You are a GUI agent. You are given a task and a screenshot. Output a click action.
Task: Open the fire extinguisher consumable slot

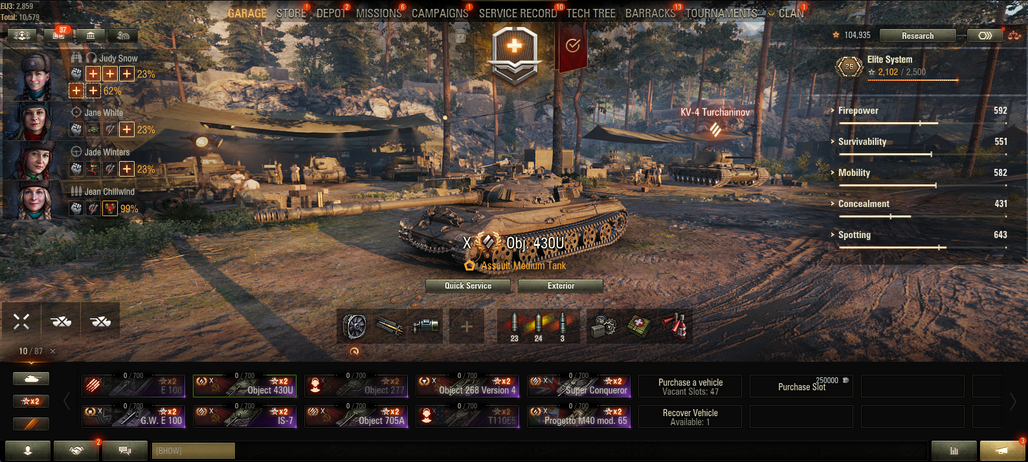click(x=674, y=325)
